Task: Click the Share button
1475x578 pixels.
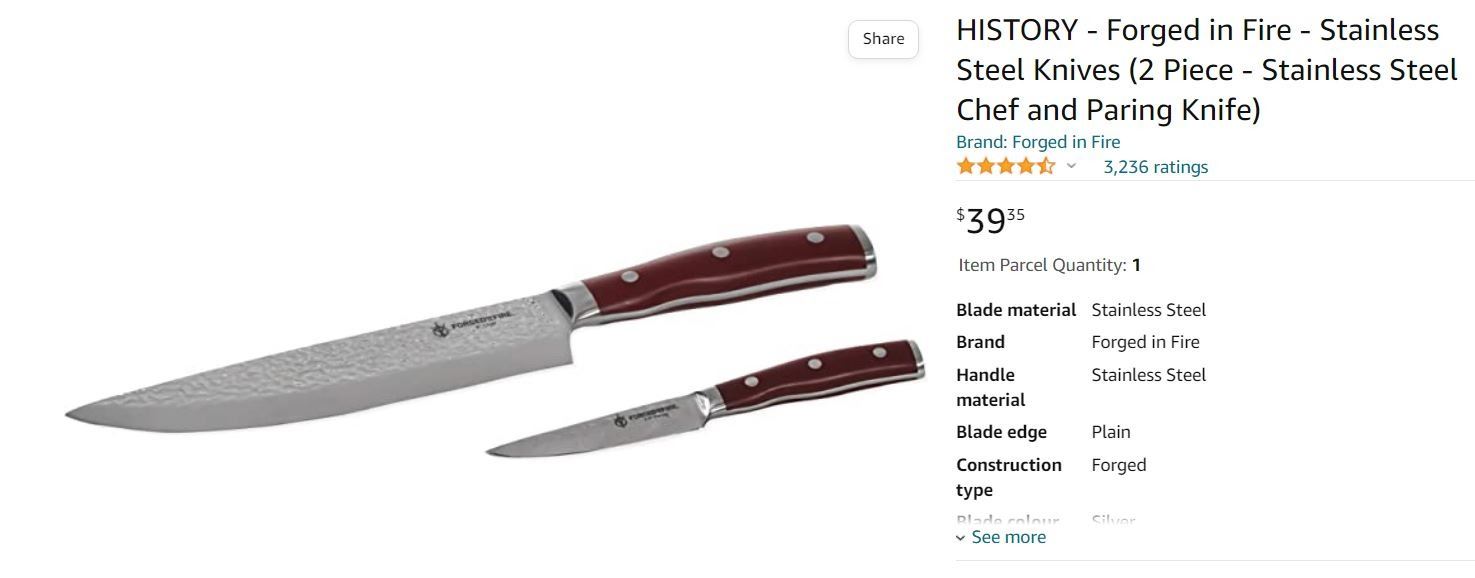Action: pyautogui.click(x=883, y=39)
